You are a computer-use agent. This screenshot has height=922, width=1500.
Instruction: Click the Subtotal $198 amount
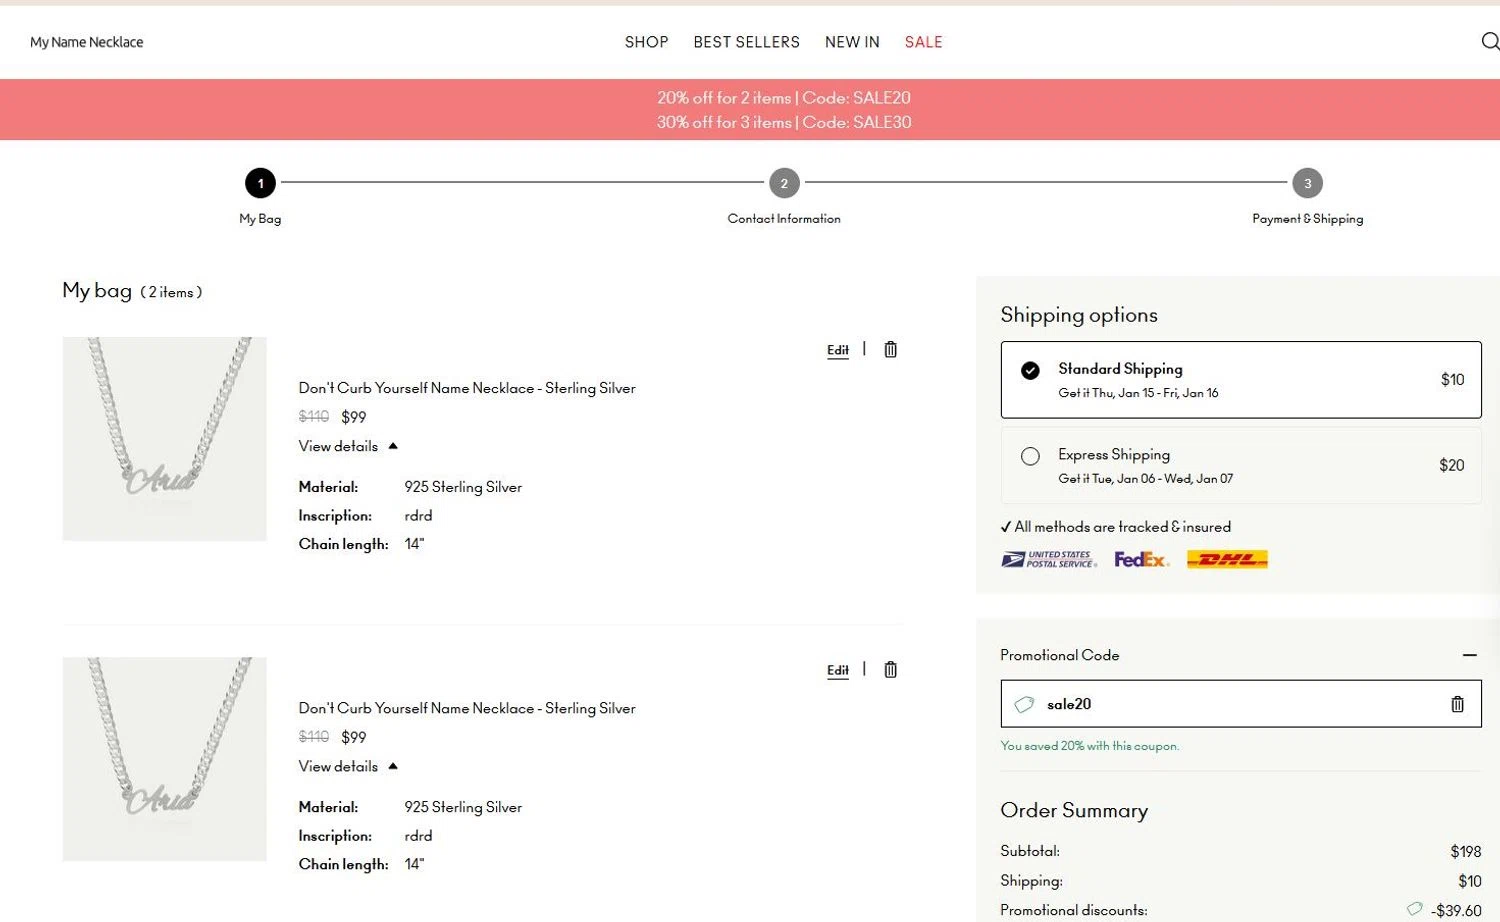point(1465,852)
